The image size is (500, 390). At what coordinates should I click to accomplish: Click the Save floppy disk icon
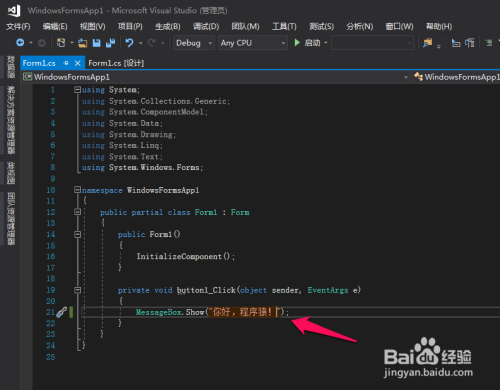[x=97, y=43]
